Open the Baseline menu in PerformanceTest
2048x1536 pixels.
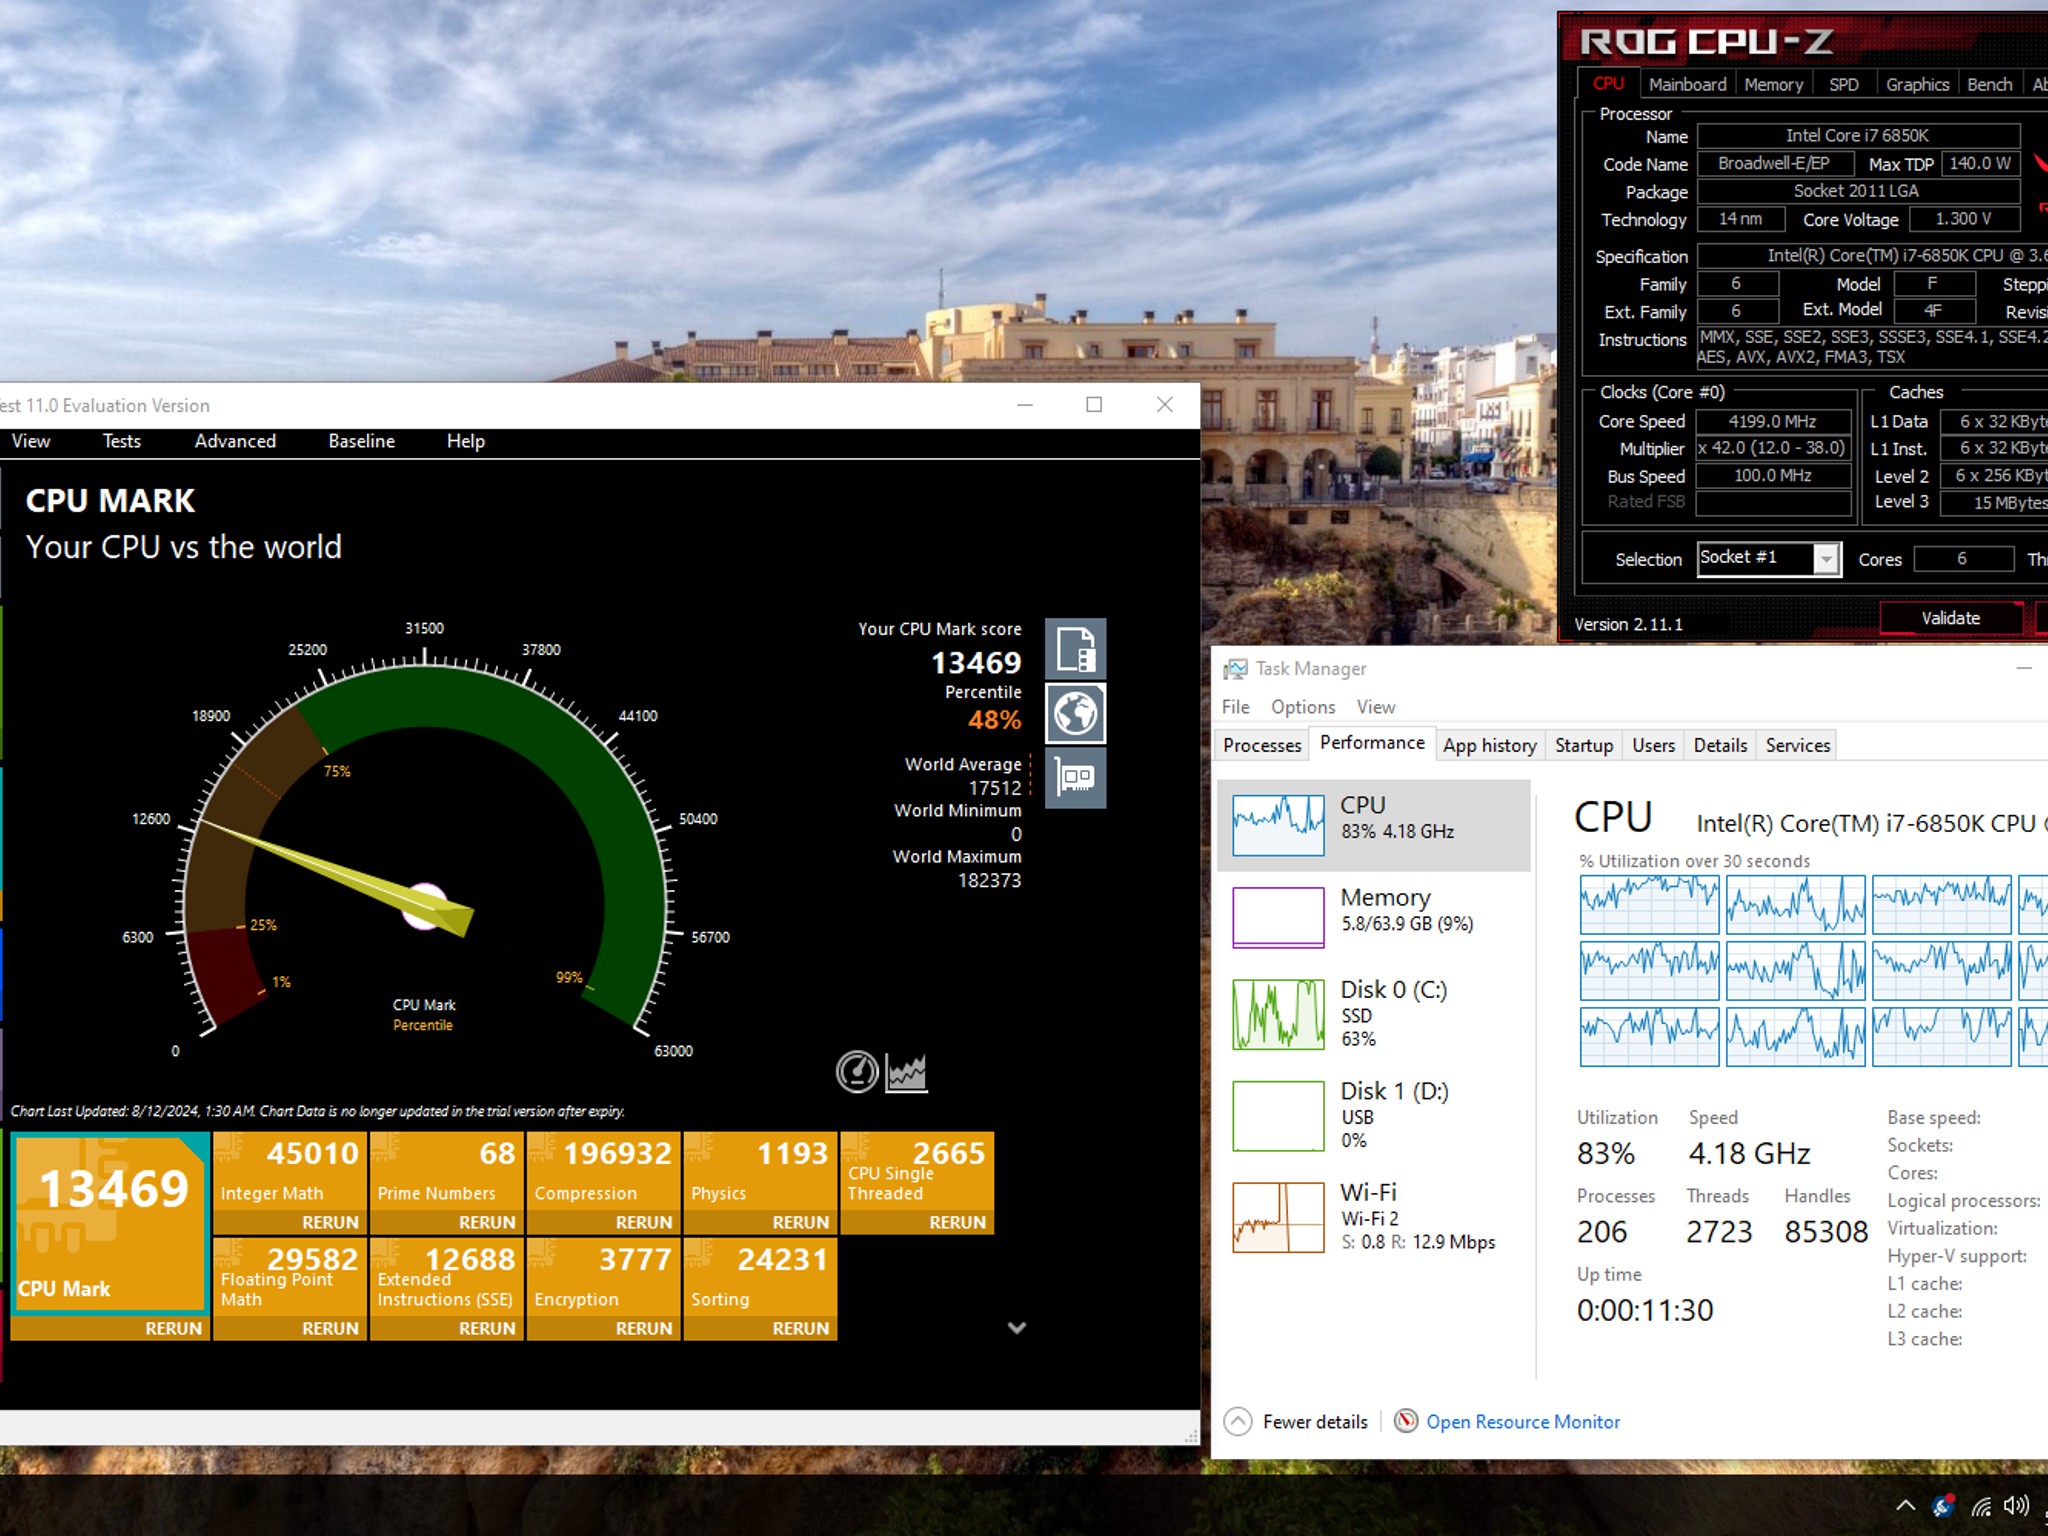362,441
